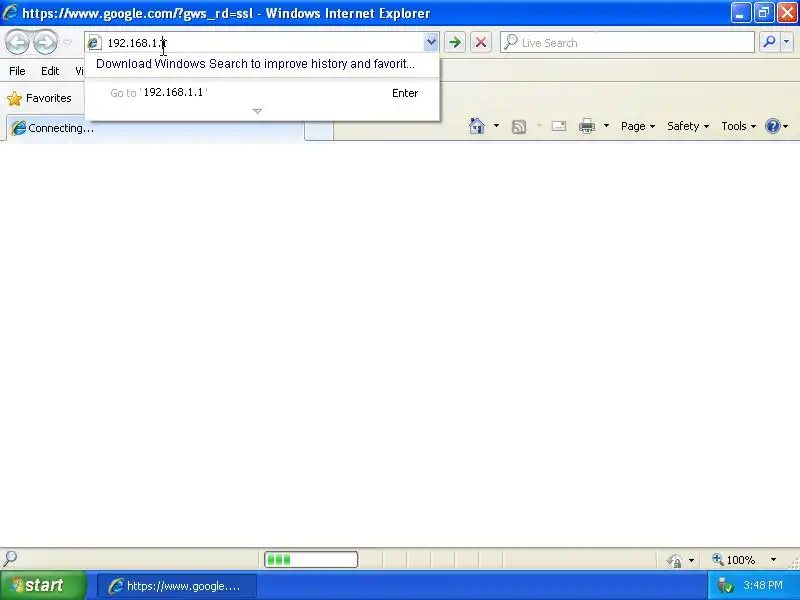Click the Home page icon
800x600 pixels.
477,126
